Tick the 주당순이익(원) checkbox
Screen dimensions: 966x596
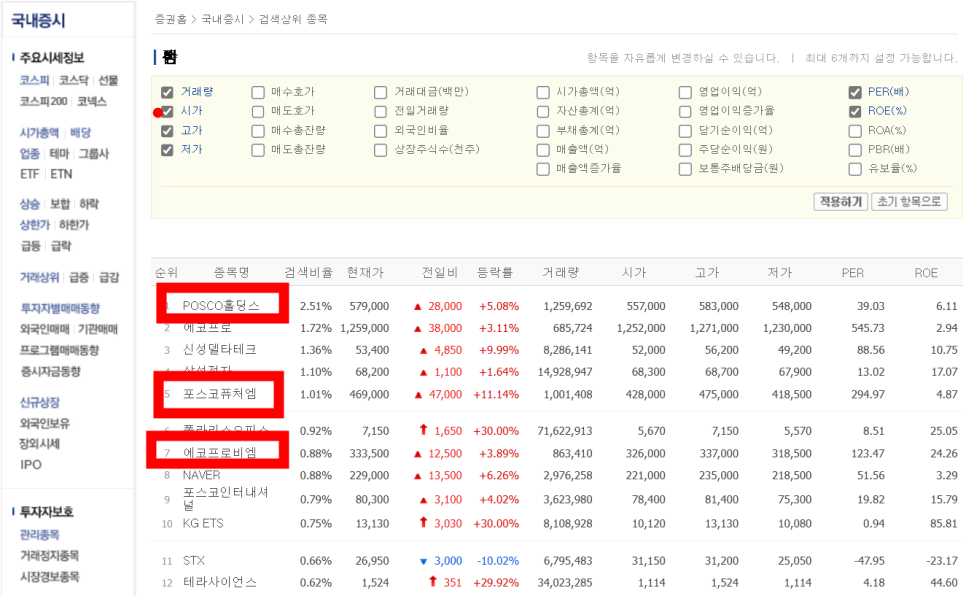tap(685, 150)
